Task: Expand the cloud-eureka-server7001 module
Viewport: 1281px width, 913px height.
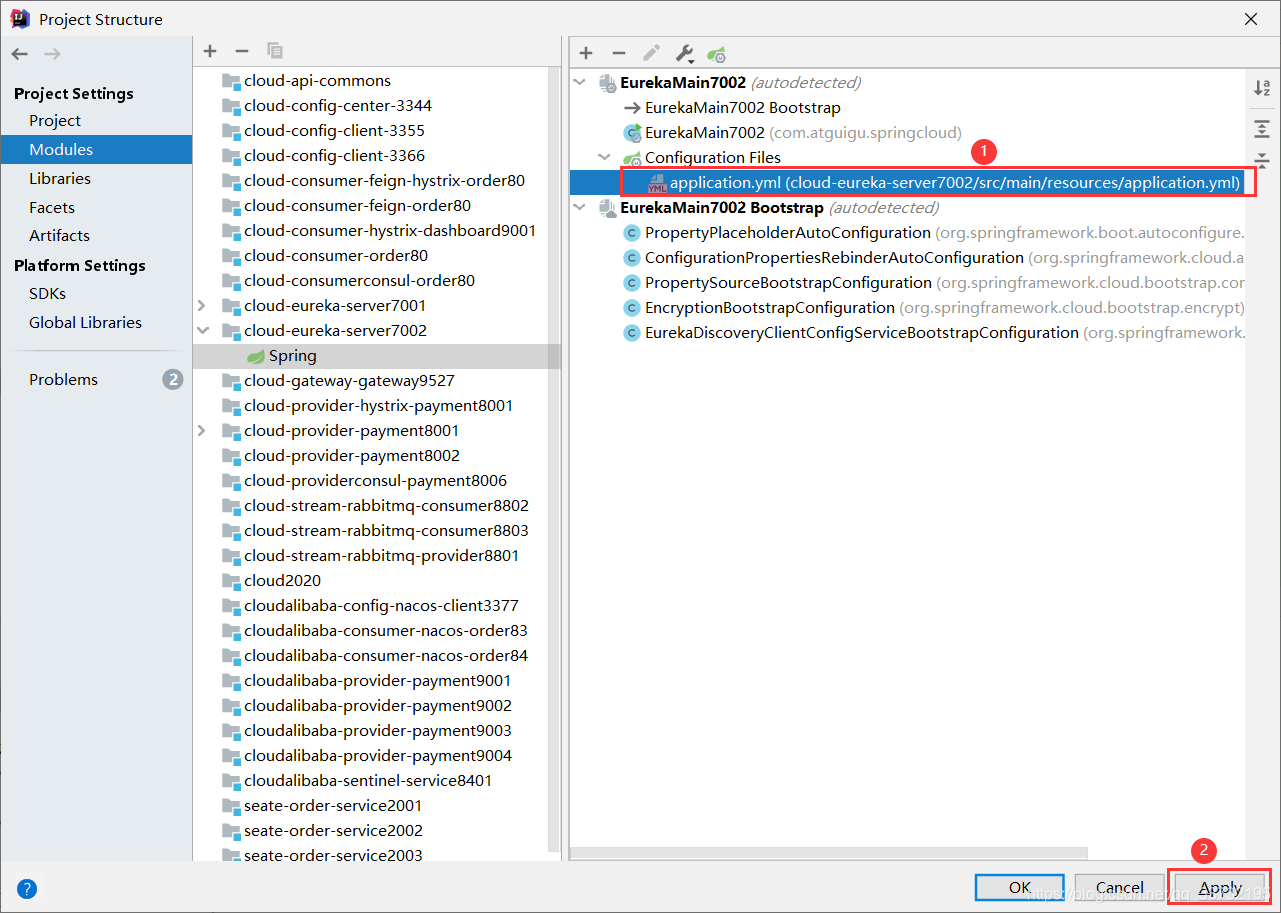Action: pyautogui.click(x=202, y=305)
